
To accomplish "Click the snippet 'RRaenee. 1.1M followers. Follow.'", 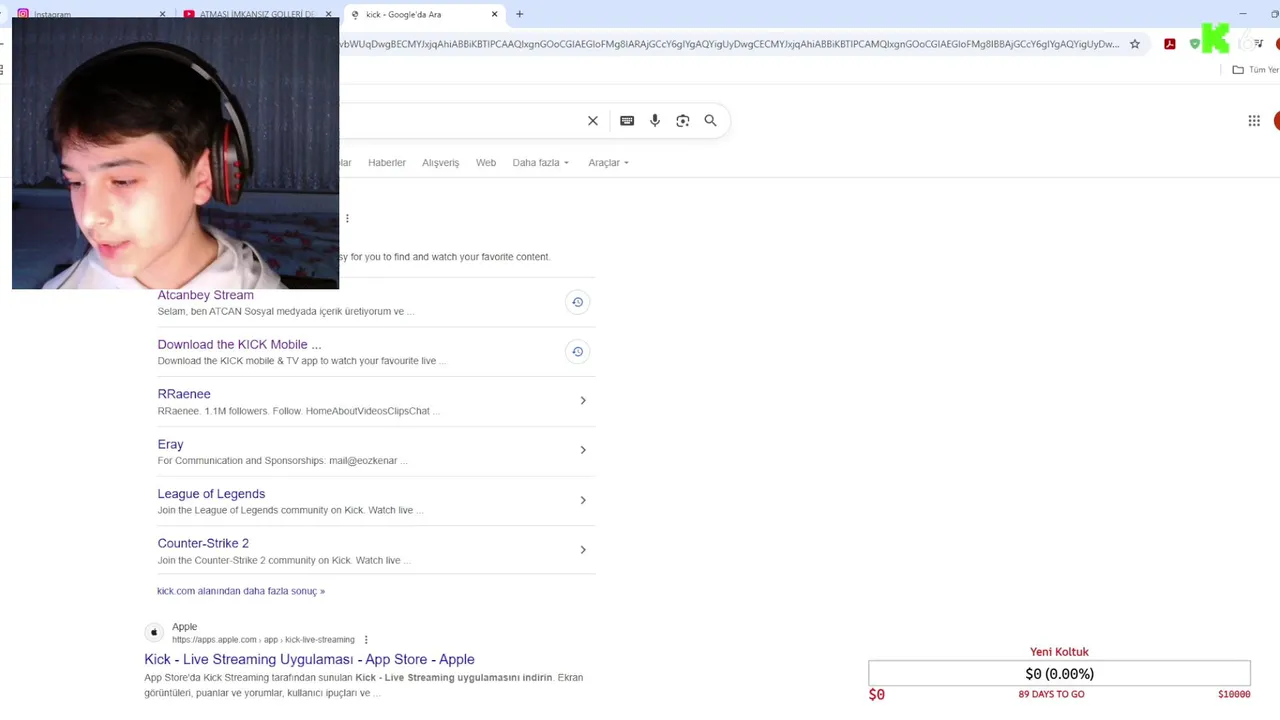I will pyautogui.click(x=298, y=411).
